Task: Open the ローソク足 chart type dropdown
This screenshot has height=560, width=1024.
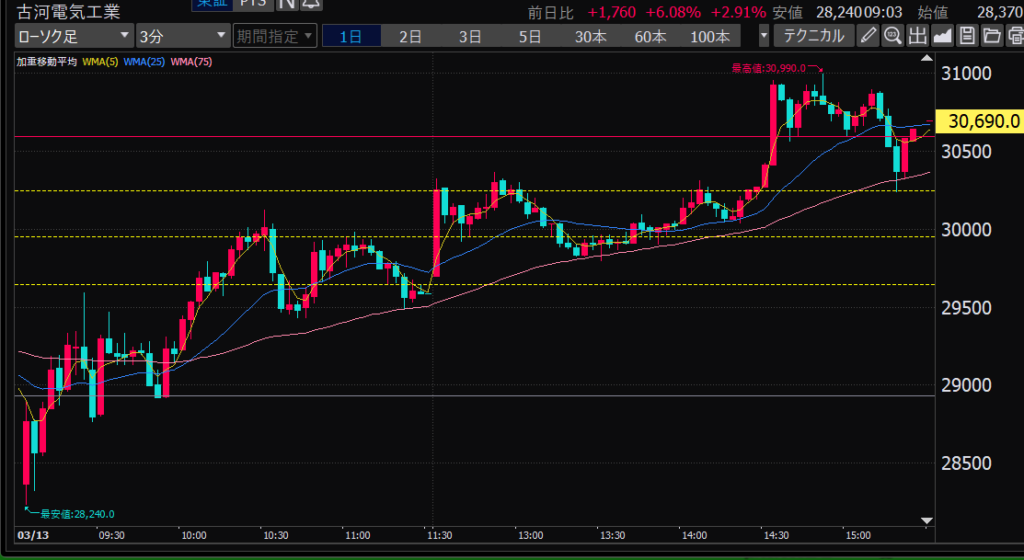Action: [74, 37]
